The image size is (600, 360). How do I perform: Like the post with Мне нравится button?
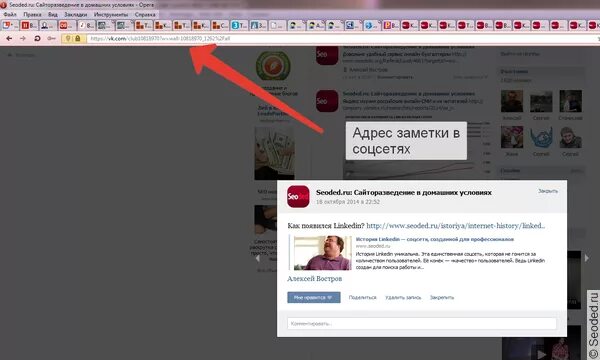pos(313,297)
